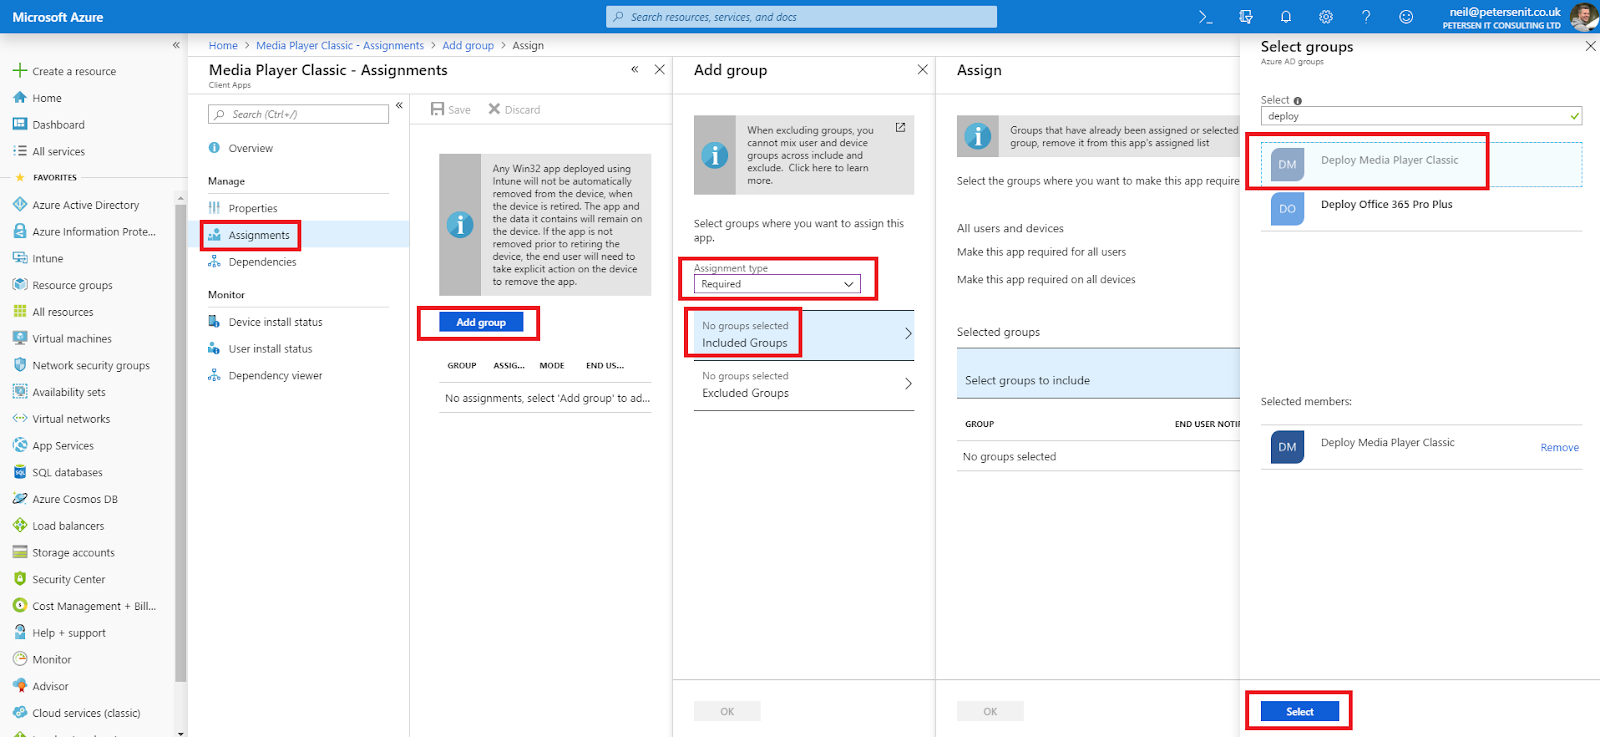
Task: Collapse the blade resource menu
Action: tap(399, 105)
